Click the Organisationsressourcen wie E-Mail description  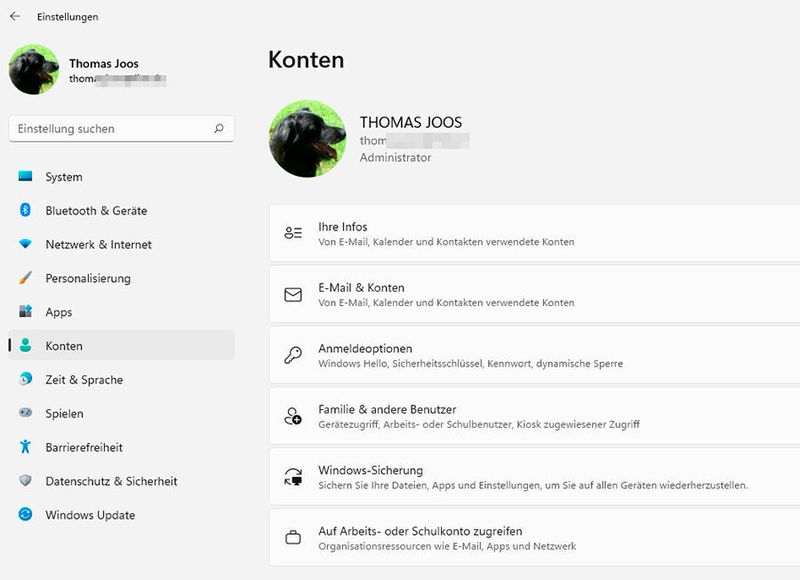447,546
